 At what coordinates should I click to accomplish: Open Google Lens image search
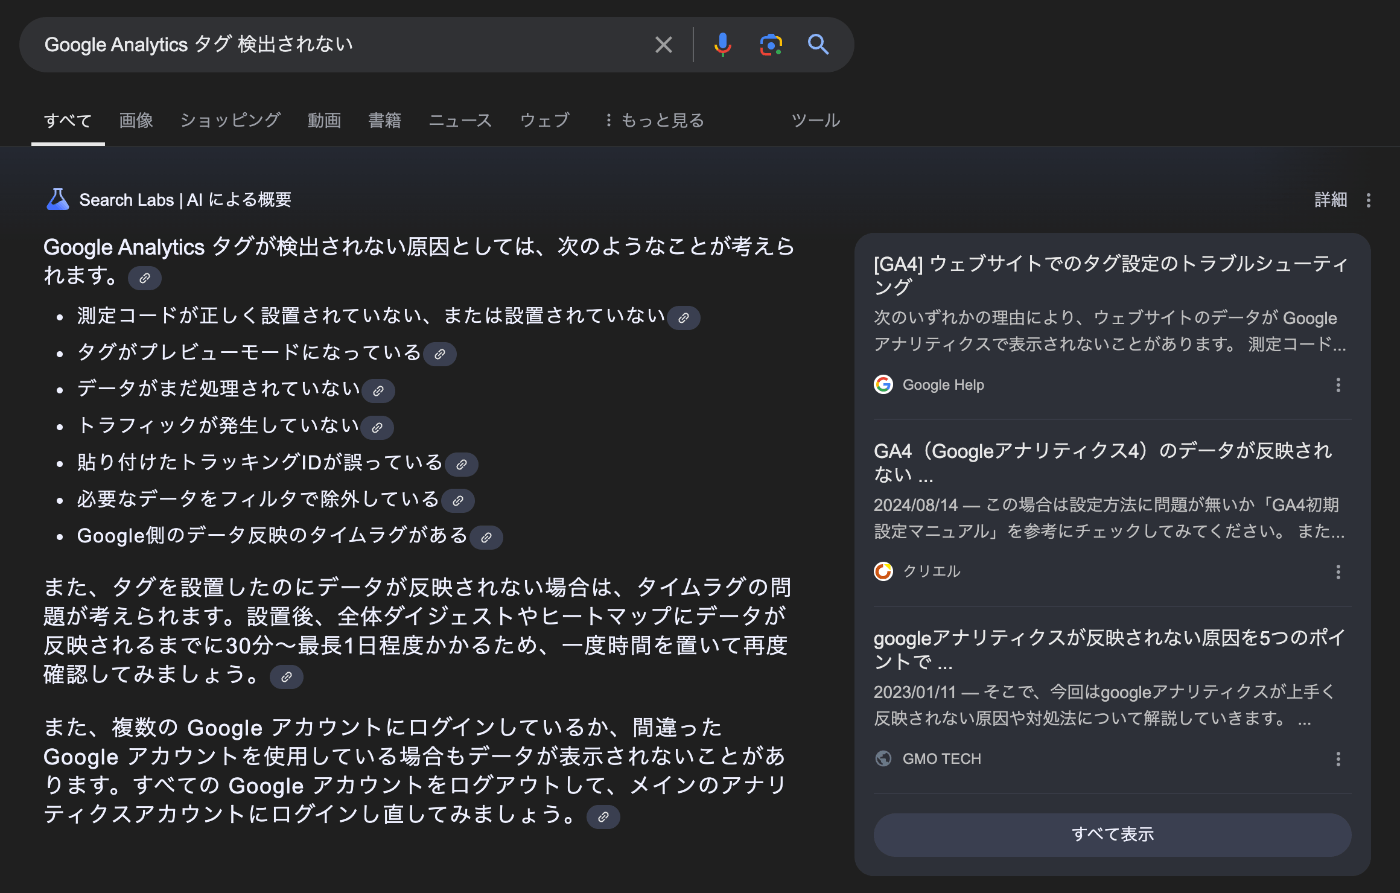tap(770, 44)
